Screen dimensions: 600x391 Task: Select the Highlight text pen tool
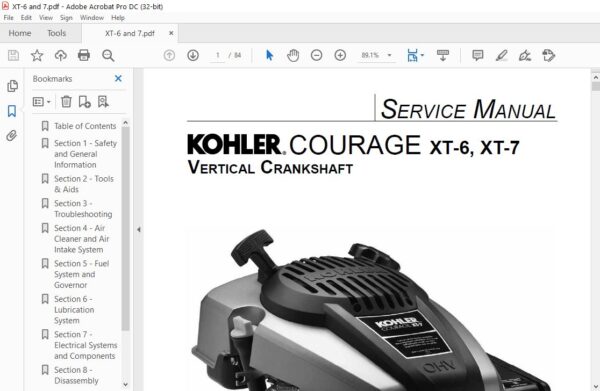pos(501,55)
